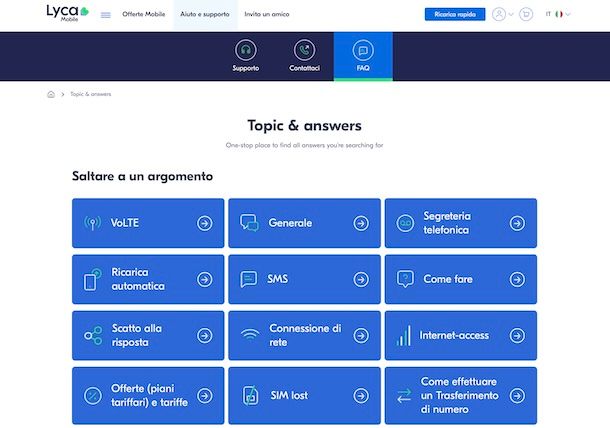Click the Connessione di rete wifi icon
This screenshot has height=428, width=610.
(250, 335)
